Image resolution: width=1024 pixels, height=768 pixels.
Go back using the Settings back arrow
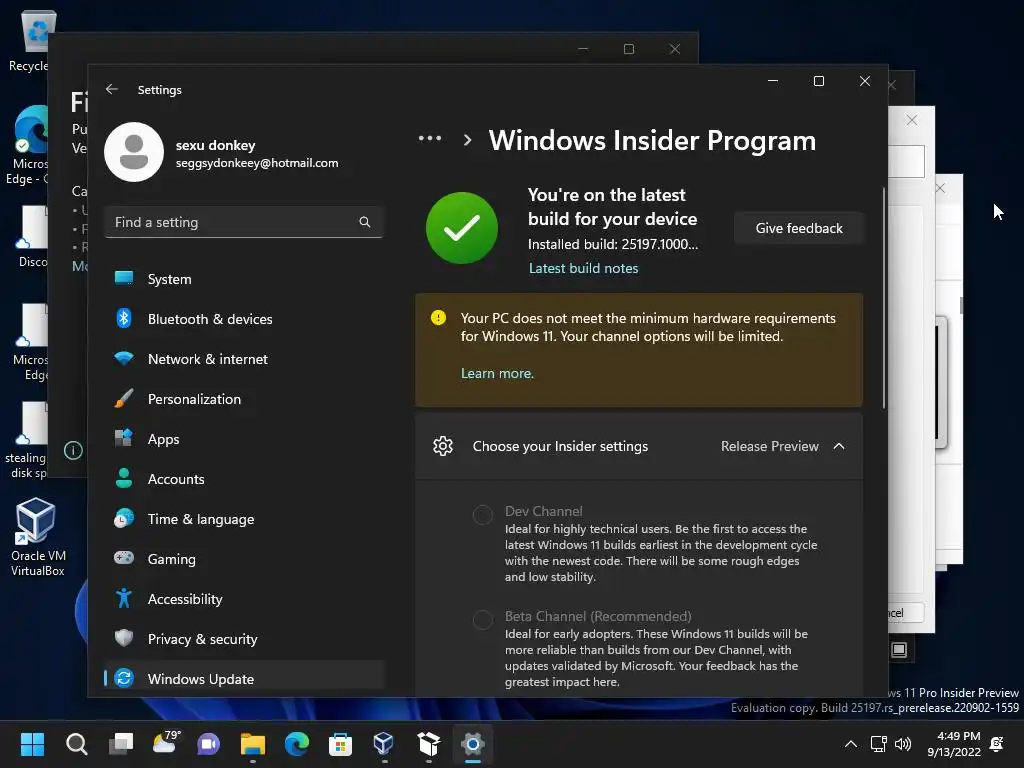pos(112,89)
